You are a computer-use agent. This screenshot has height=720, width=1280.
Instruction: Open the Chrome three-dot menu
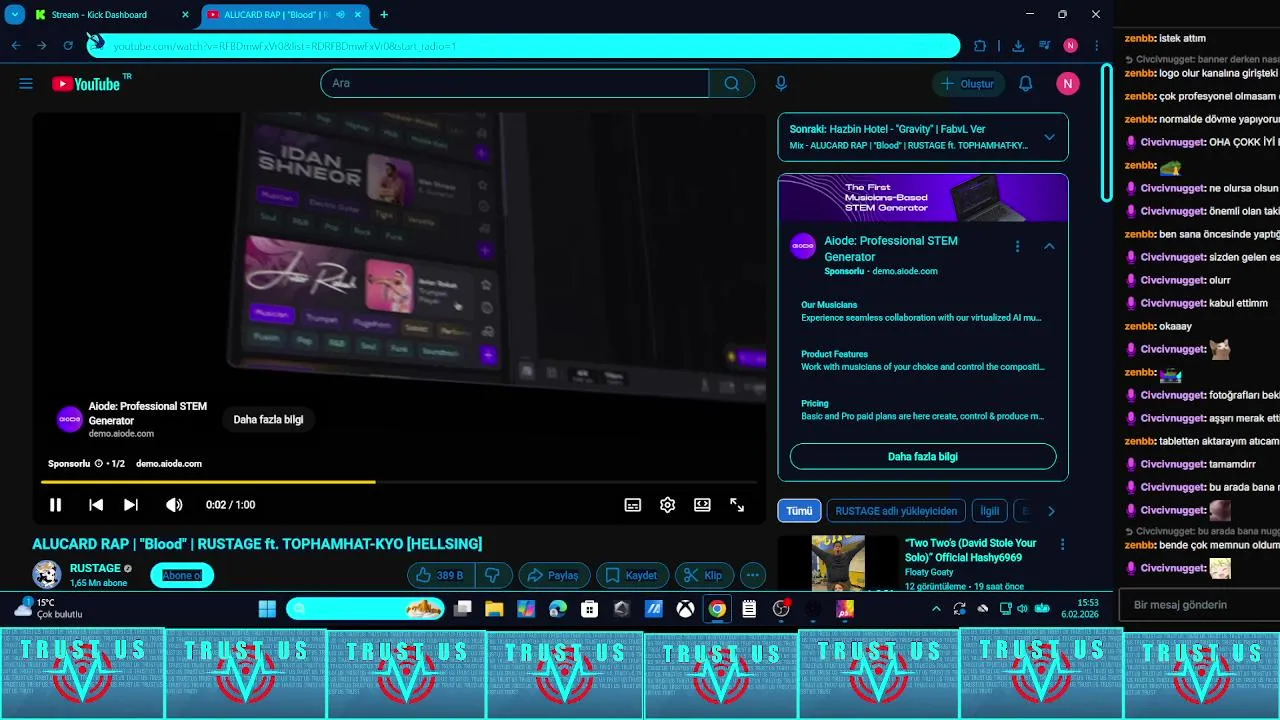pos(1097,46)
